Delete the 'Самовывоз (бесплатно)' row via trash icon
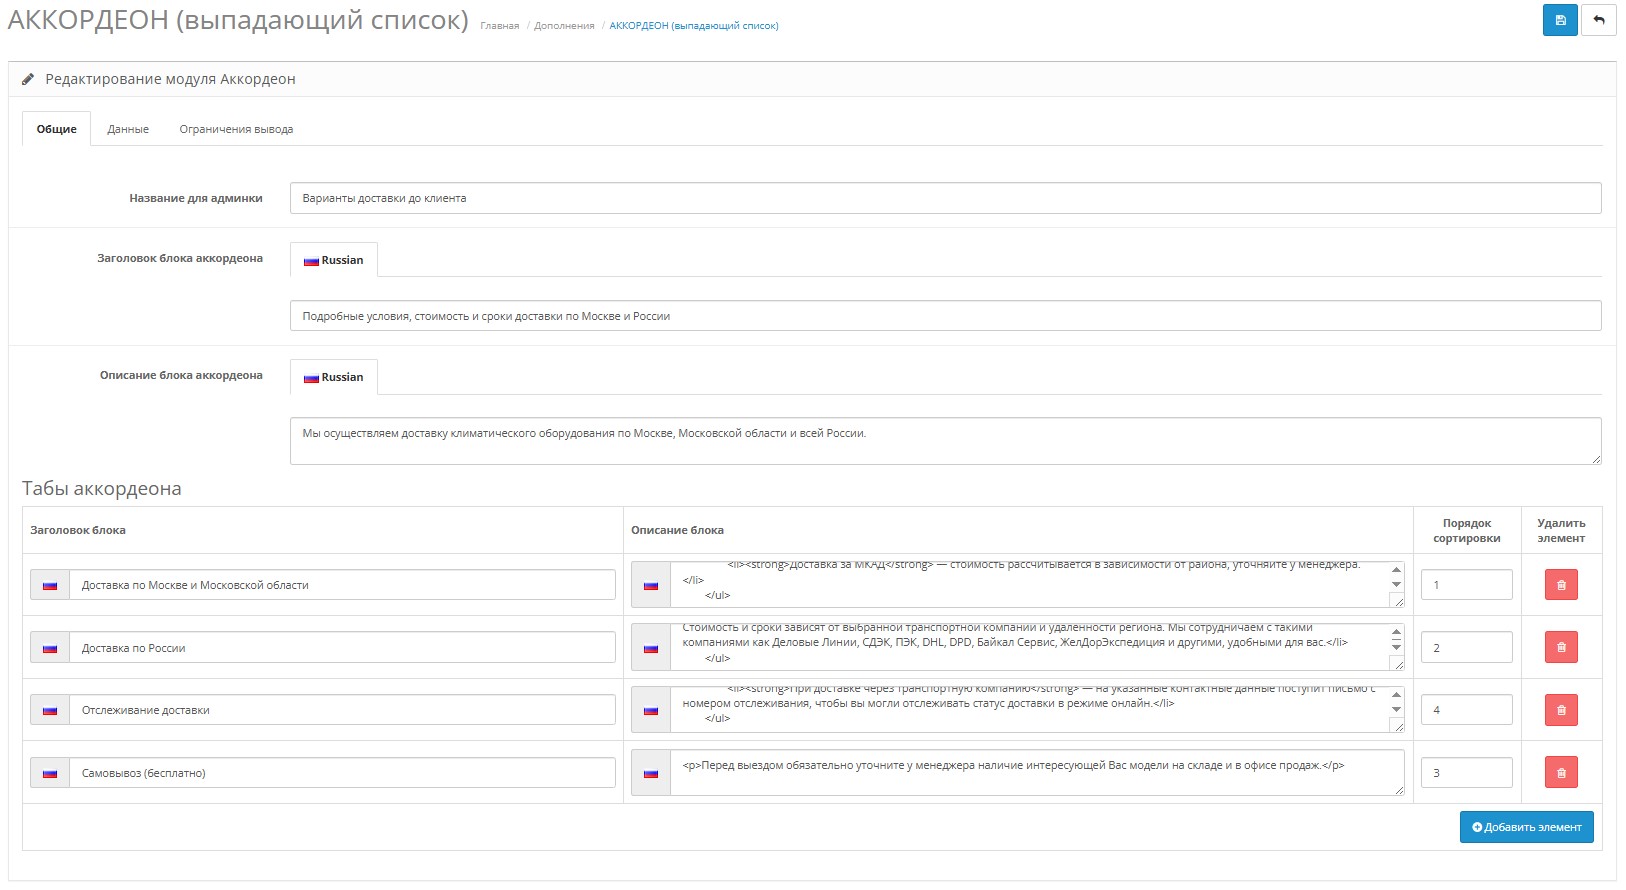 pyautogui.click(x=1561, y=772)
